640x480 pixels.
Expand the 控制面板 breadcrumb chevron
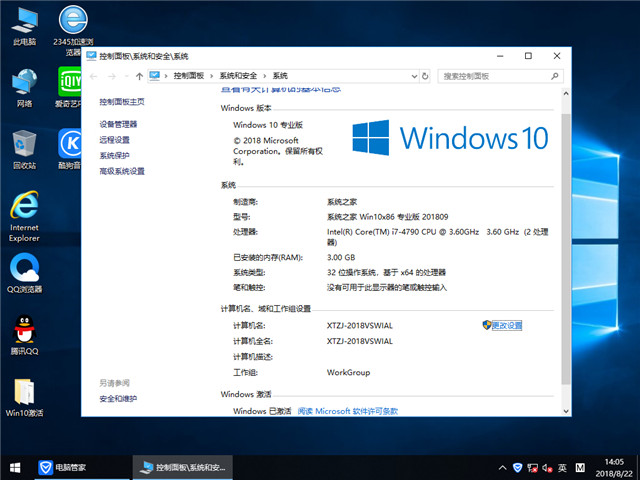pyautogui.click(x=211, y=76)
